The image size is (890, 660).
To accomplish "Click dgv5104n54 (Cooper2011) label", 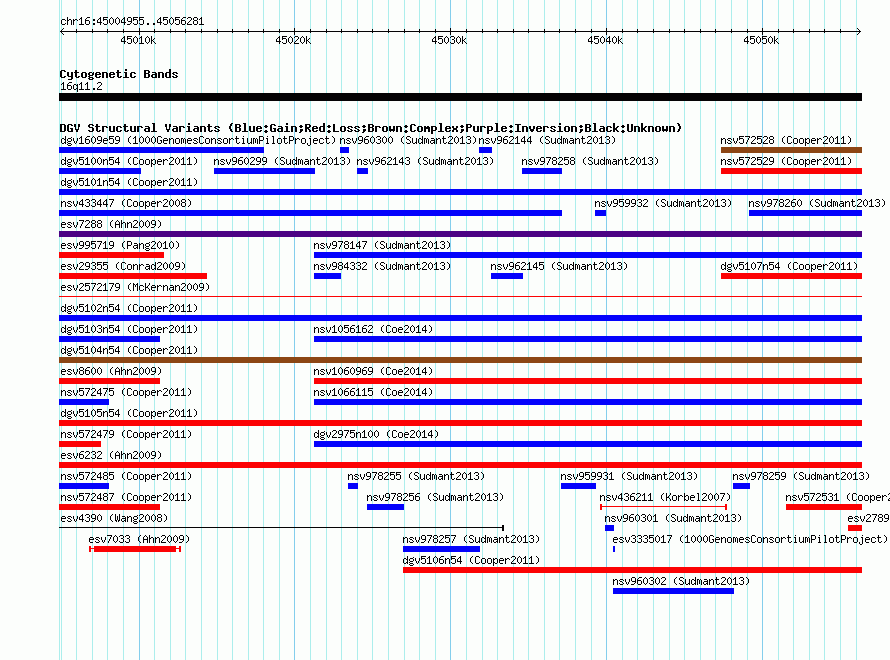I will tap(129, 350).
